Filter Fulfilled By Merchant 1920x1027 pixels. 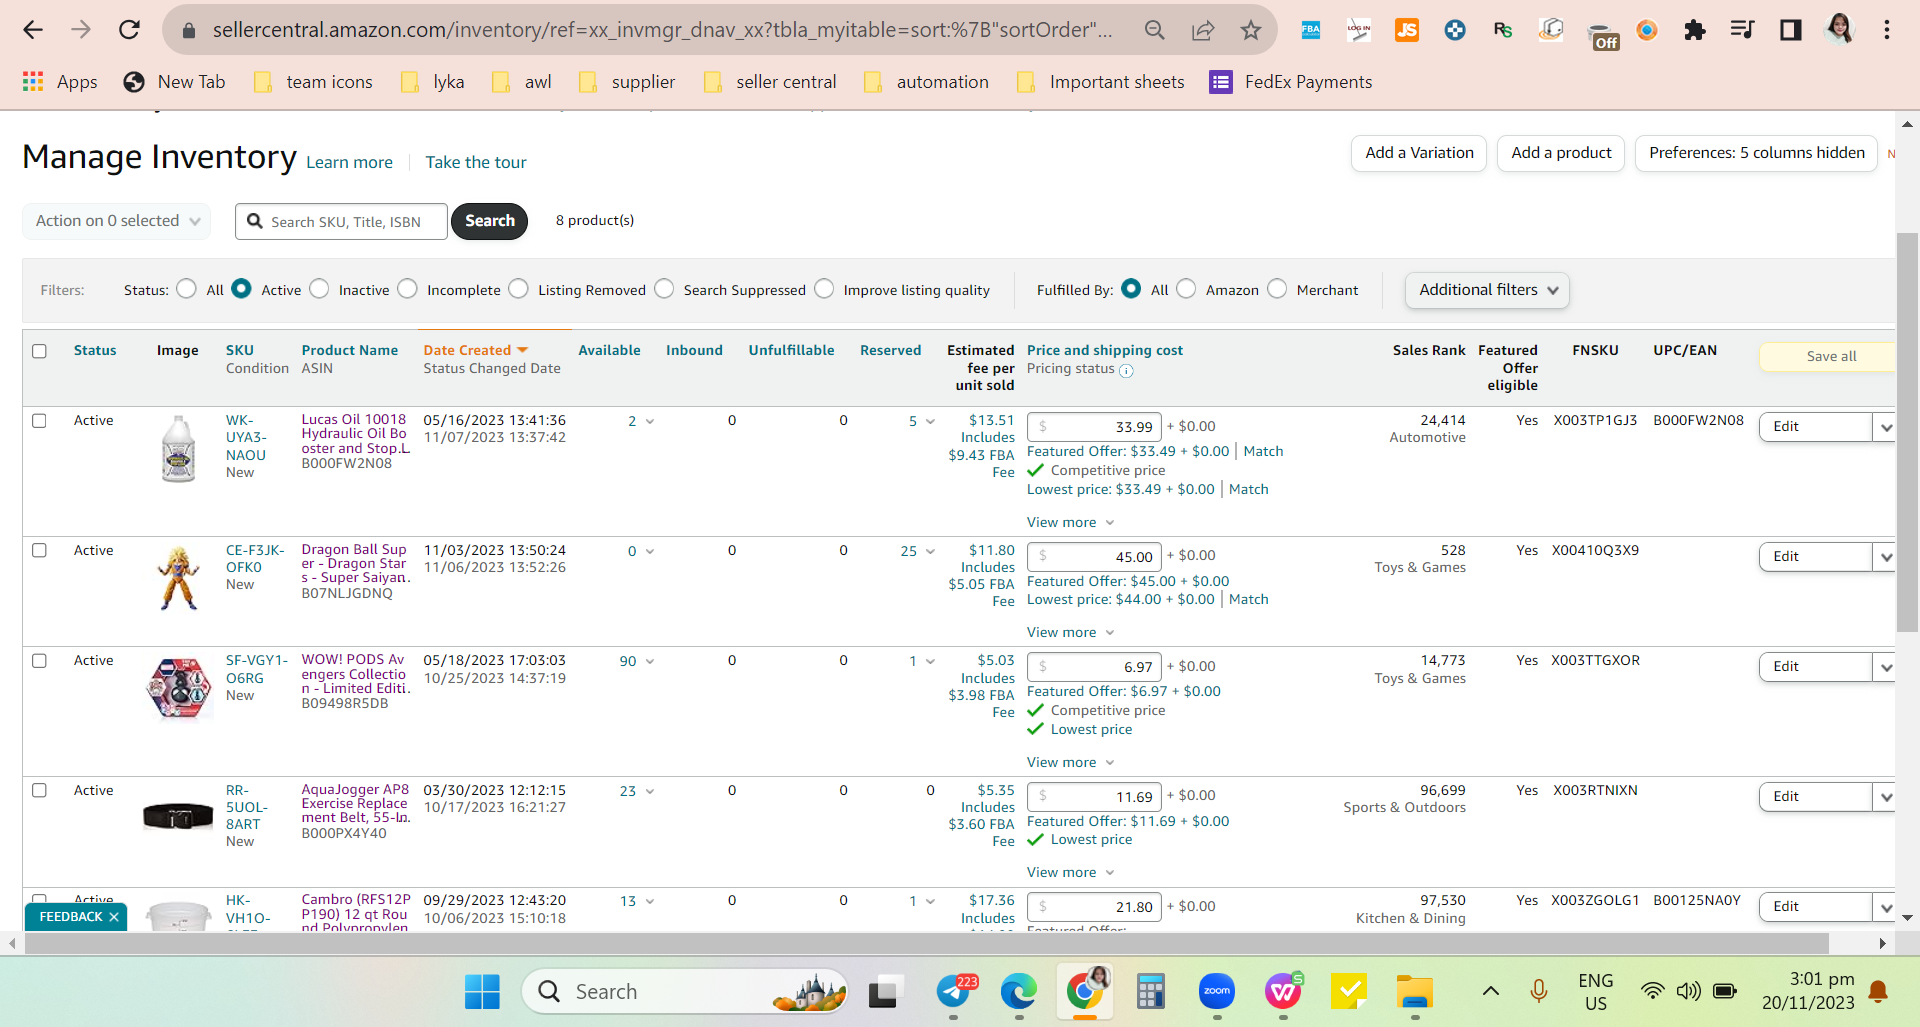[x=1277, y=289]
